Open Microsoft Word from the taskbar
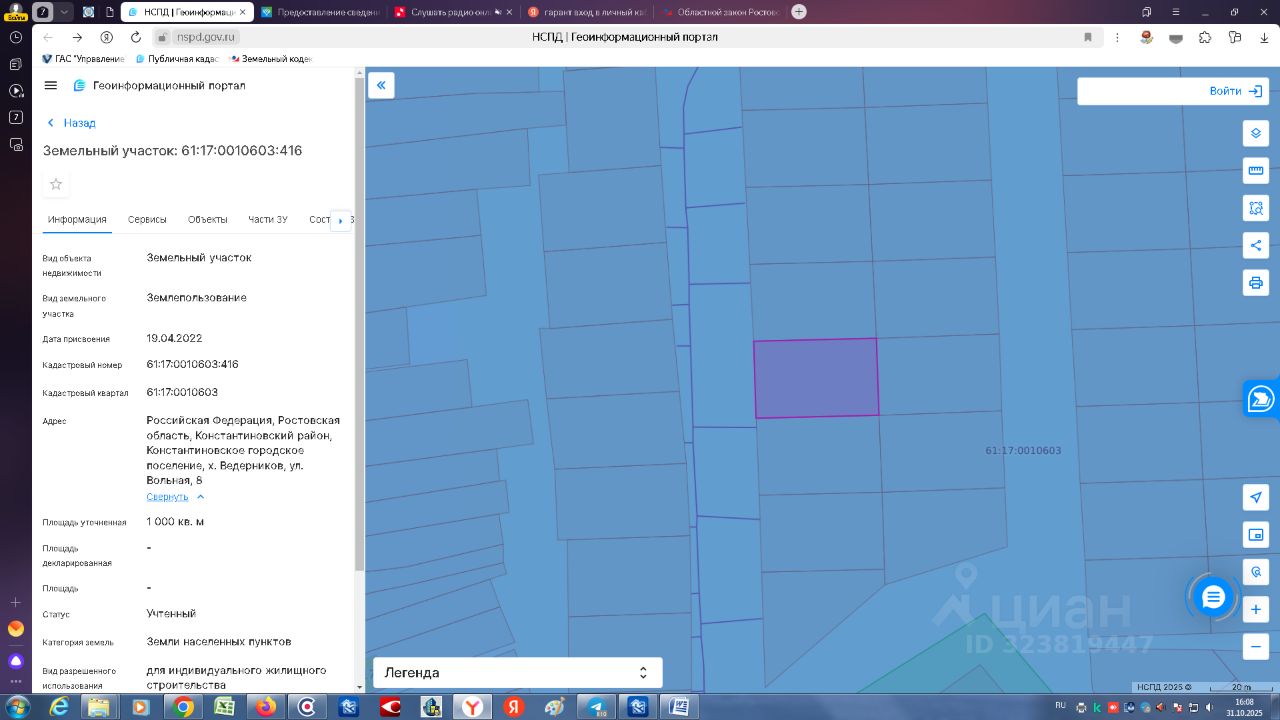Image resolution: width=1280 pixels, height=720 pixels. pos(679,707)
